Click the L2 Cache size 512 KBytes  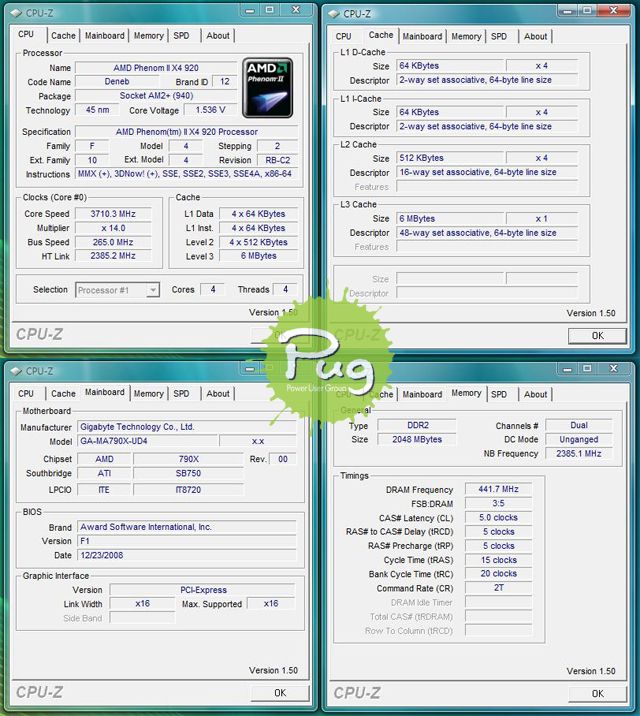(450, 158)
